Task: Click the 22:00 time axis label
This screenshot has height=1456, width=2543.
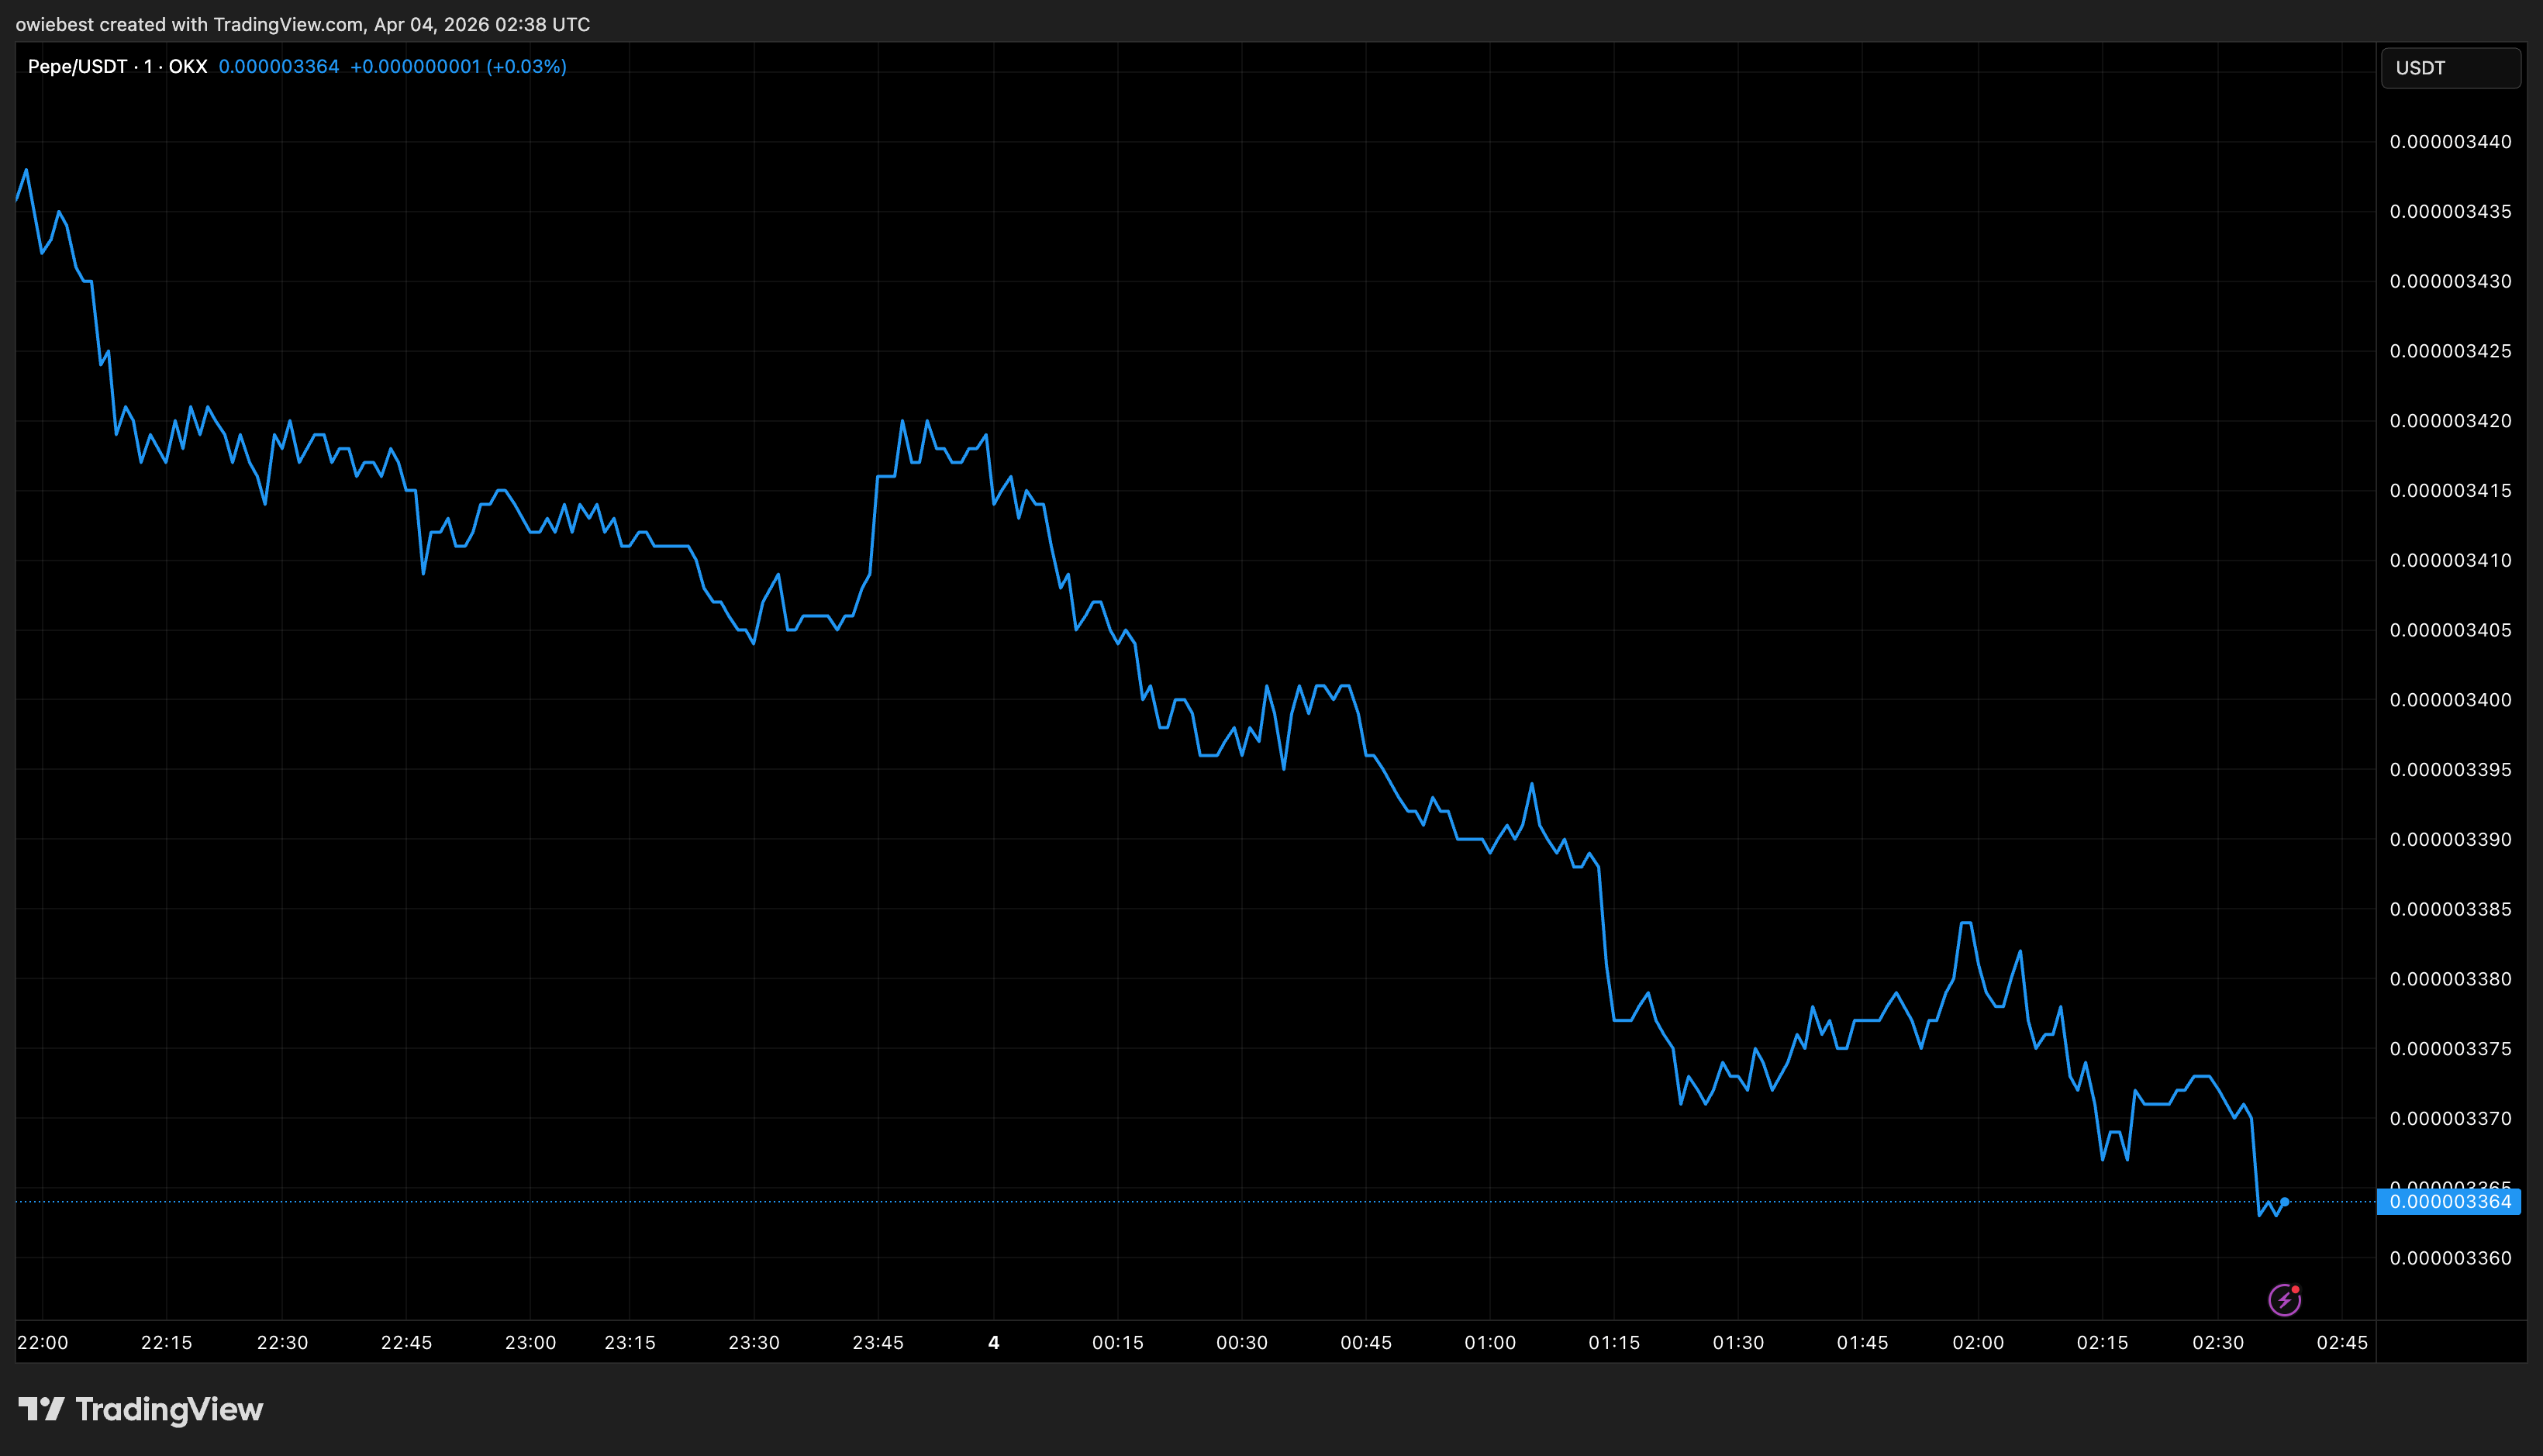Action: coord(43,1342)
